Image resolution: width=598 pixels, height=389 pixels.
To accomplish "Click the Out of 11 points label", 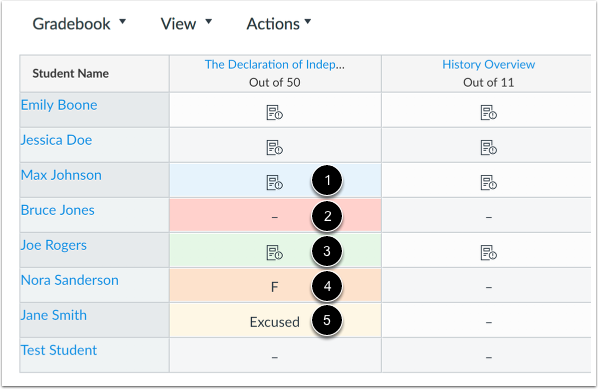I will pyautogui.click(x=489, y=82).
